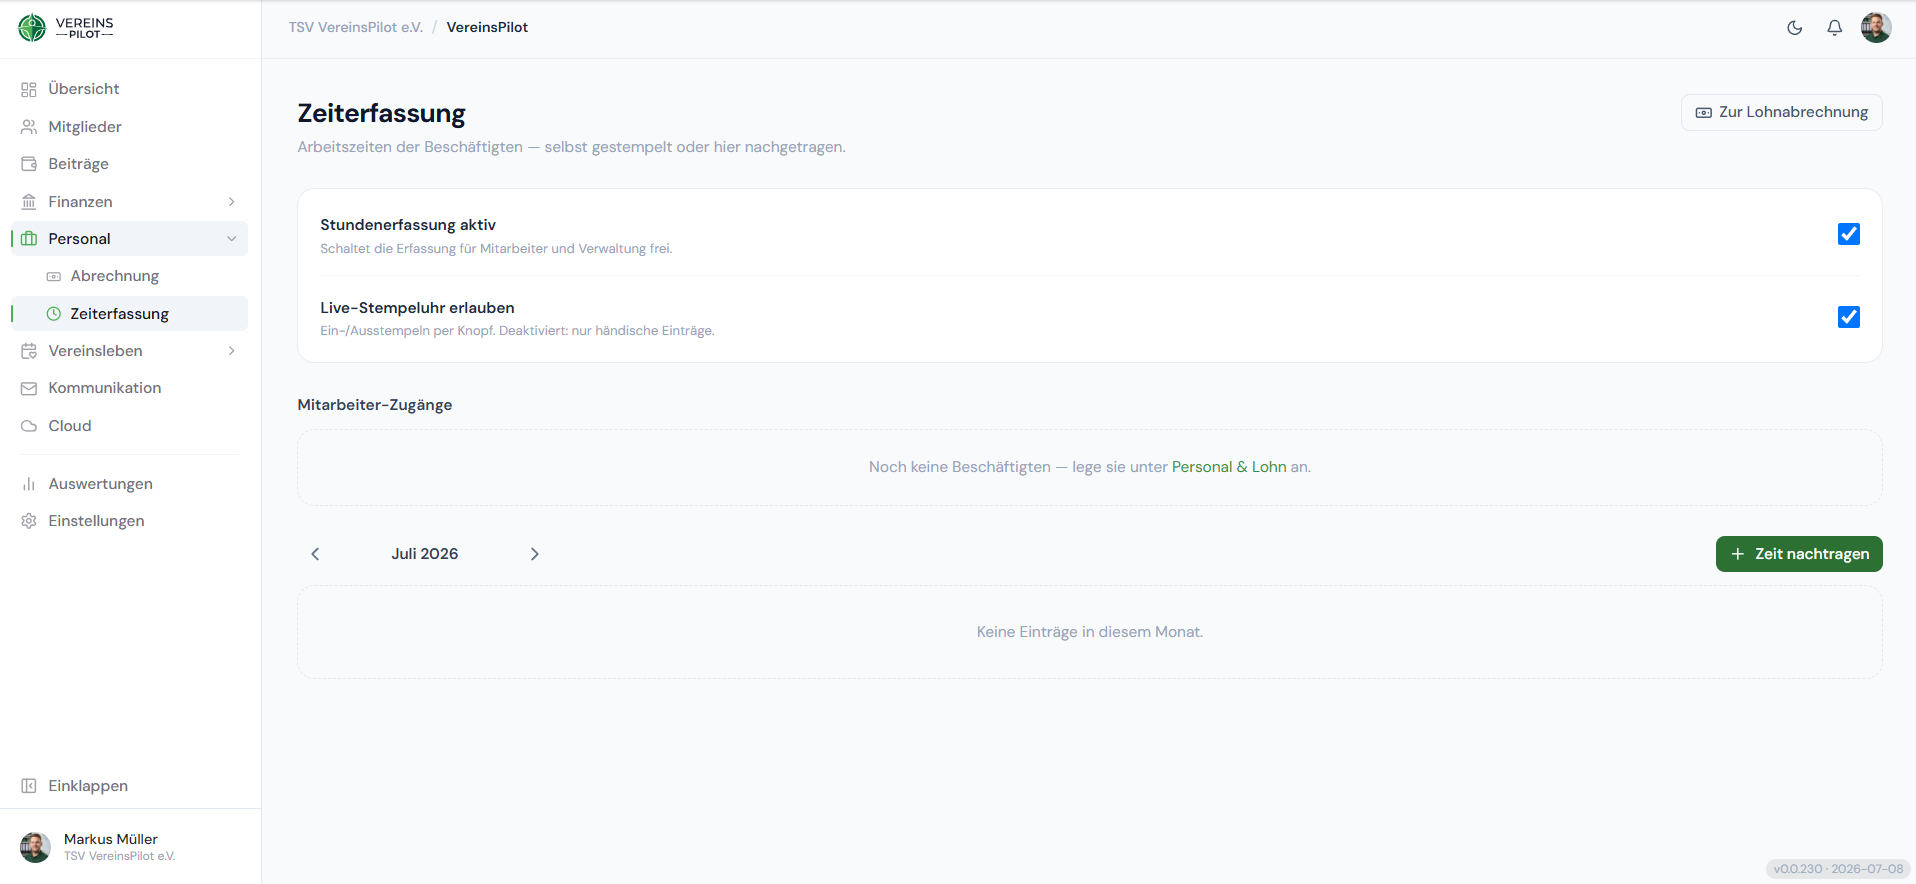Expand the Vereinsleben submenu chevron
1916x884 pixels.
click(232, 351)
